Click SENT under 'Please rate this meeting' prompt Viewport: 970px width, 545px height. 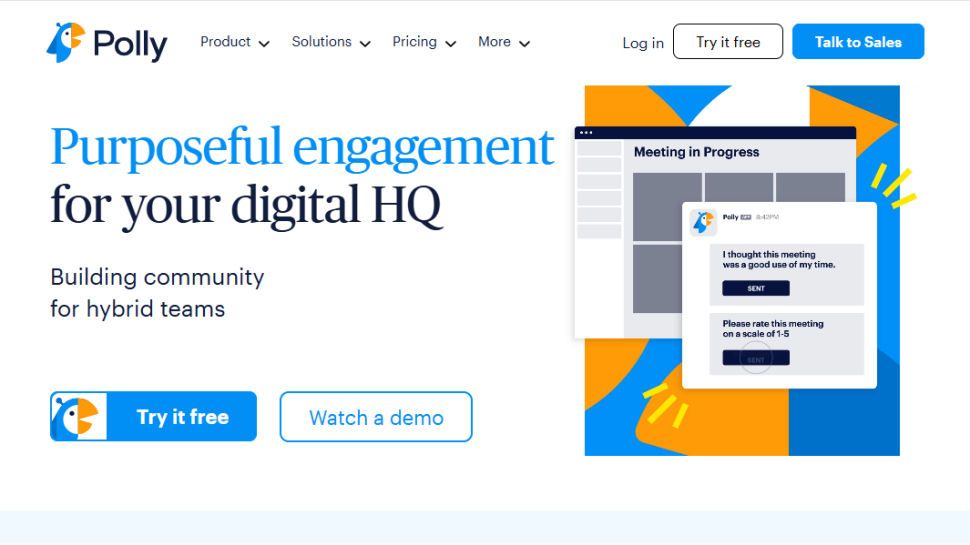[x=756, y=358]
